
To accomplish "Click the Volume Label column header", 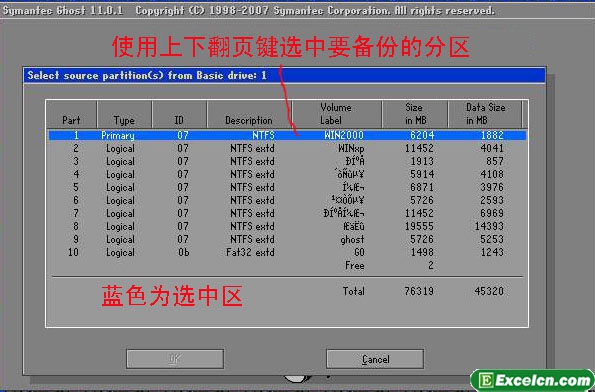I will click(x=337, y=114).
